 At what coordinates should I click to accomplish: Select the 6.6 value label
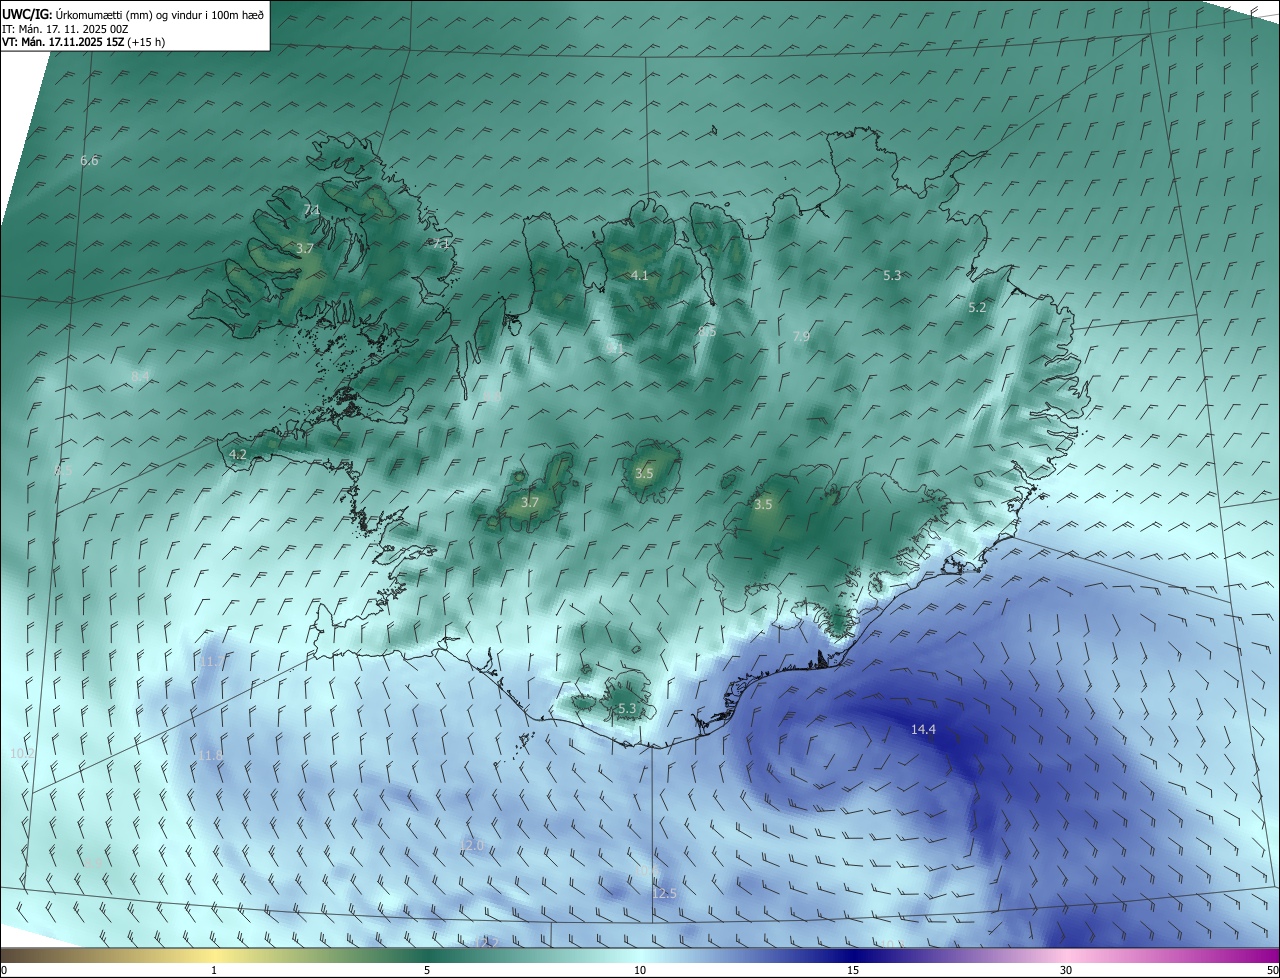90,161
